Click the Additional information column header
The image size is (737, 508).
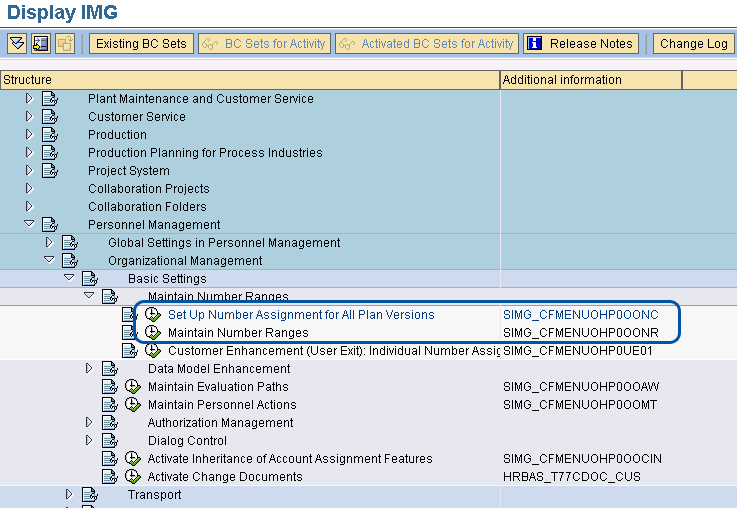(590, 80)
